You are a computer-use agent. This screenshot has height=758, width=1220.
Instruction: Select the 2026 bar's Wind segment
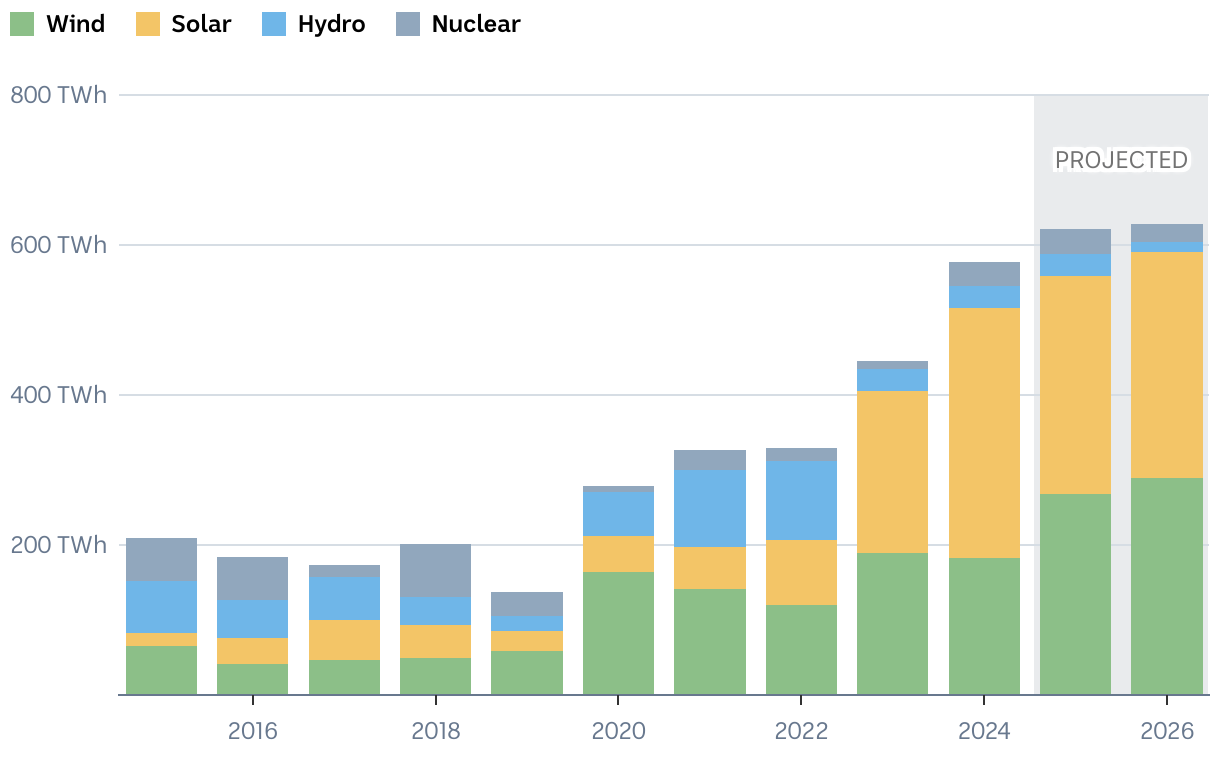tap(1166, 585)
